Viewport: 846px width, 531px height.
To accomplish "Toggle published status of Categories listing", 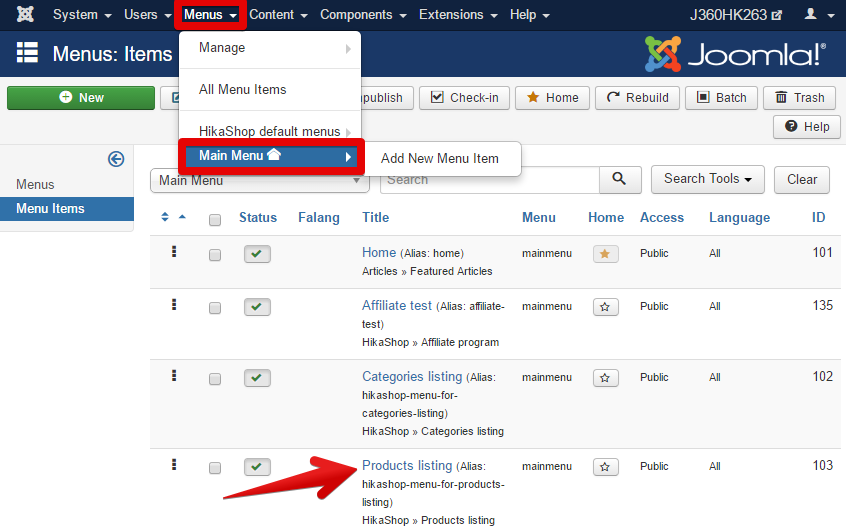I will [x=257, y=378].
